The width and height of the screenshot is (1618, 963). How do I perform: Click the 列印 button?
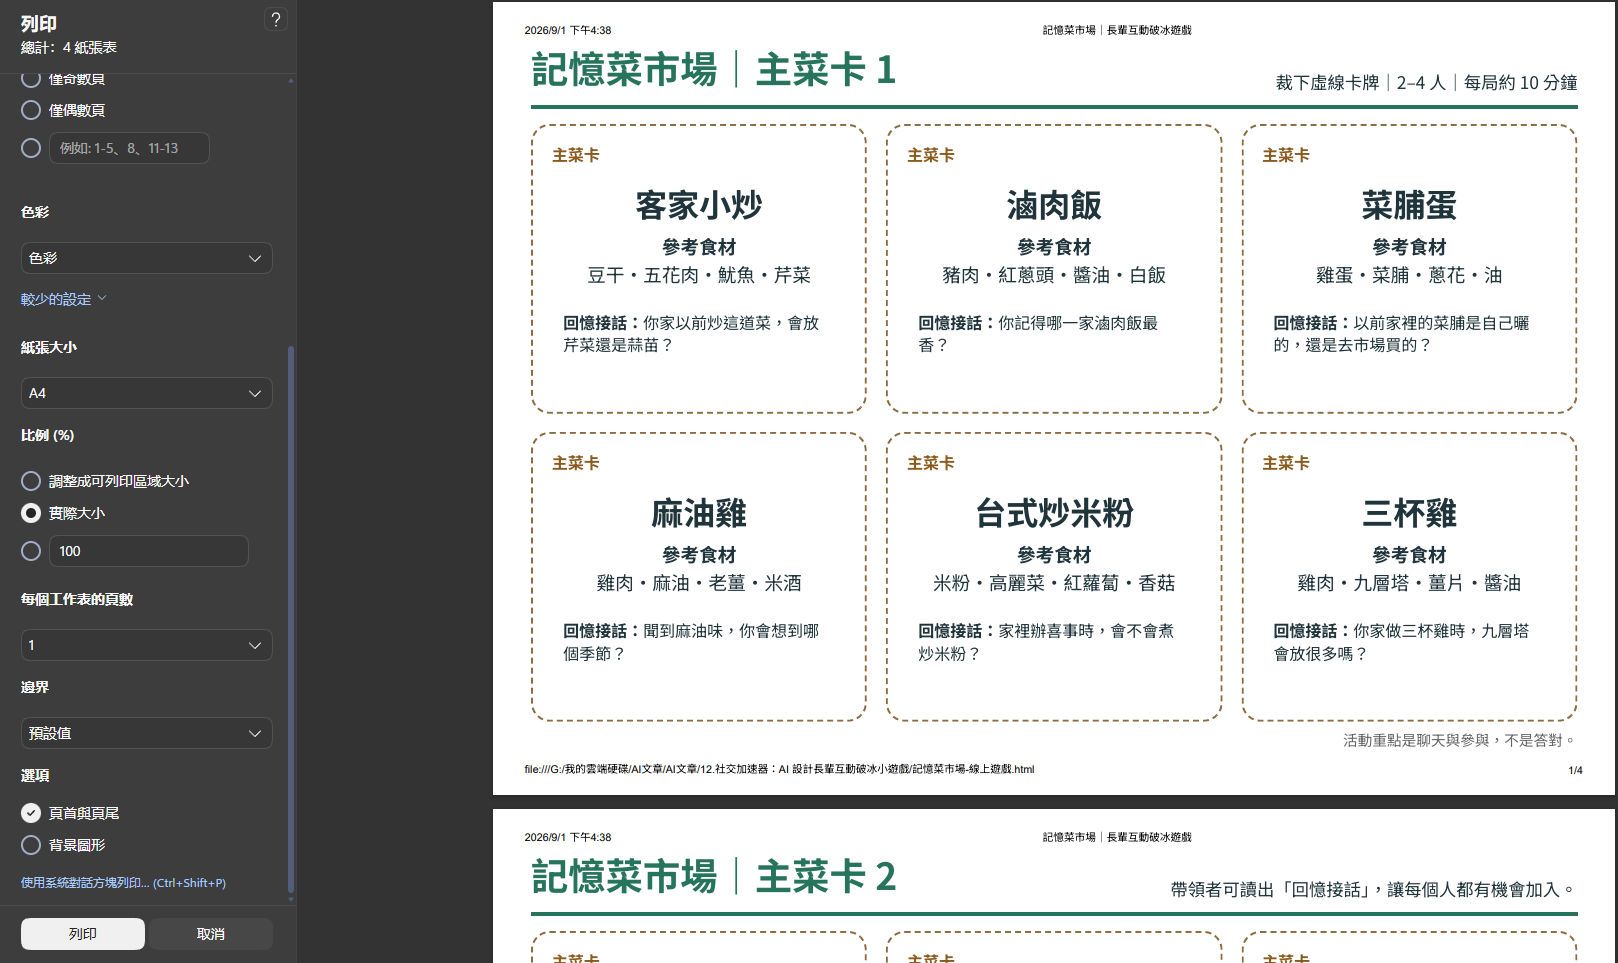(x=83, y=934)
